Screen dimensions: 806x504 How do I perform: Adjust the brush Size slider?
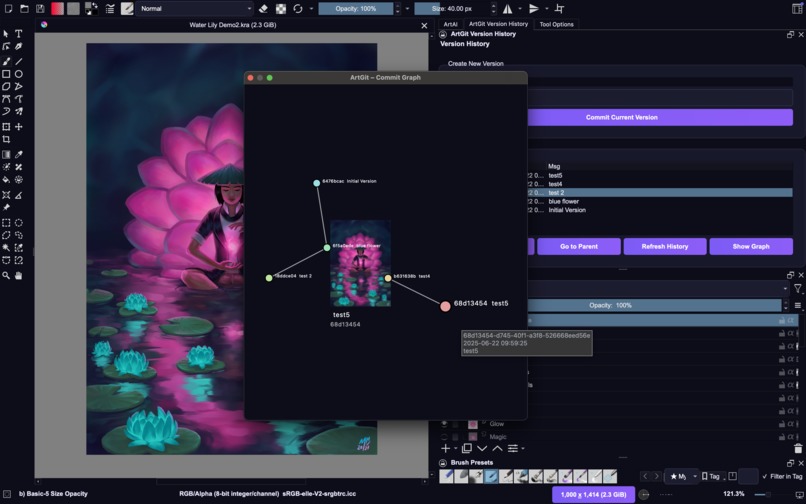pos(452,9)
